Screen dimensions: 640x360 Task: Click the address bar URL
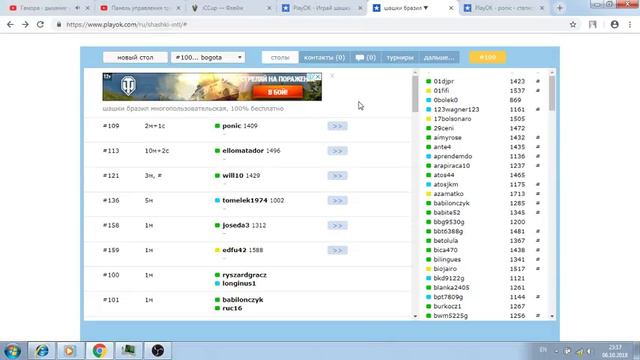tap(127, 24)
